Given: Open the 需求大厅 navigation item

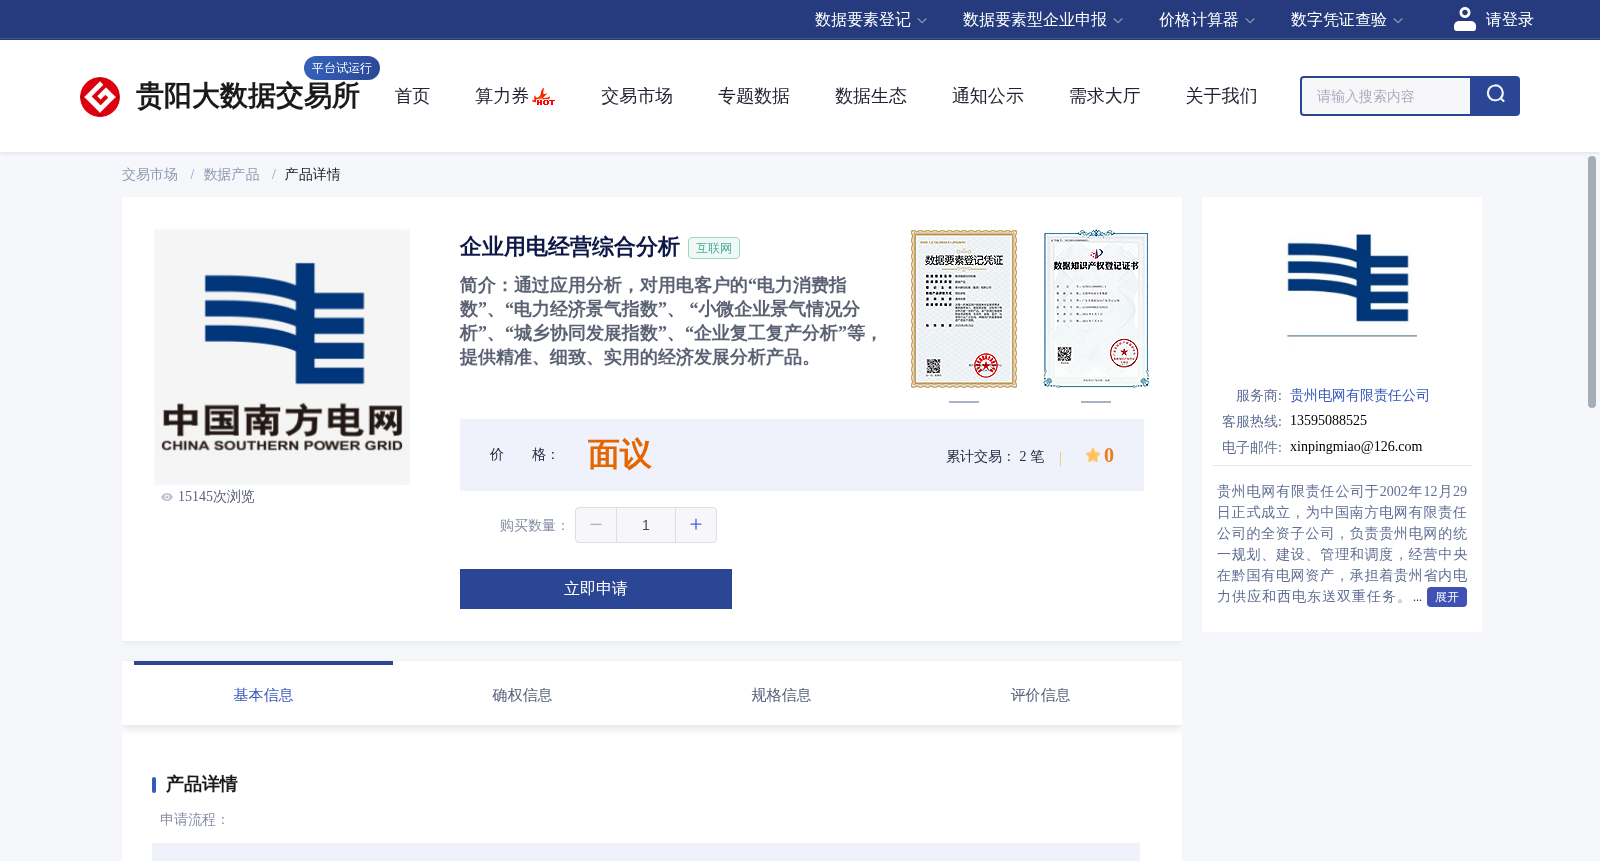Looking at the screenshot, I should pyautogui.click(x=1105, y=96).
